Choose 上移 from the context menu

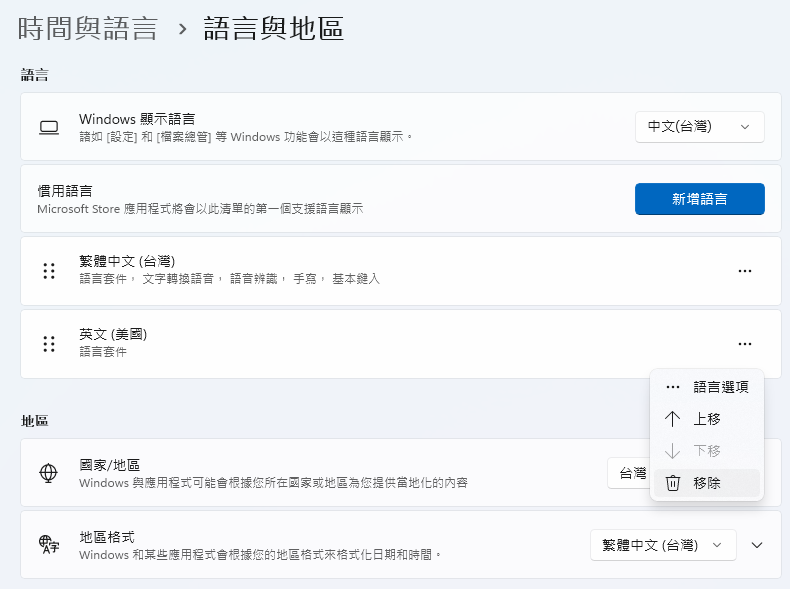tap(707, 419)
